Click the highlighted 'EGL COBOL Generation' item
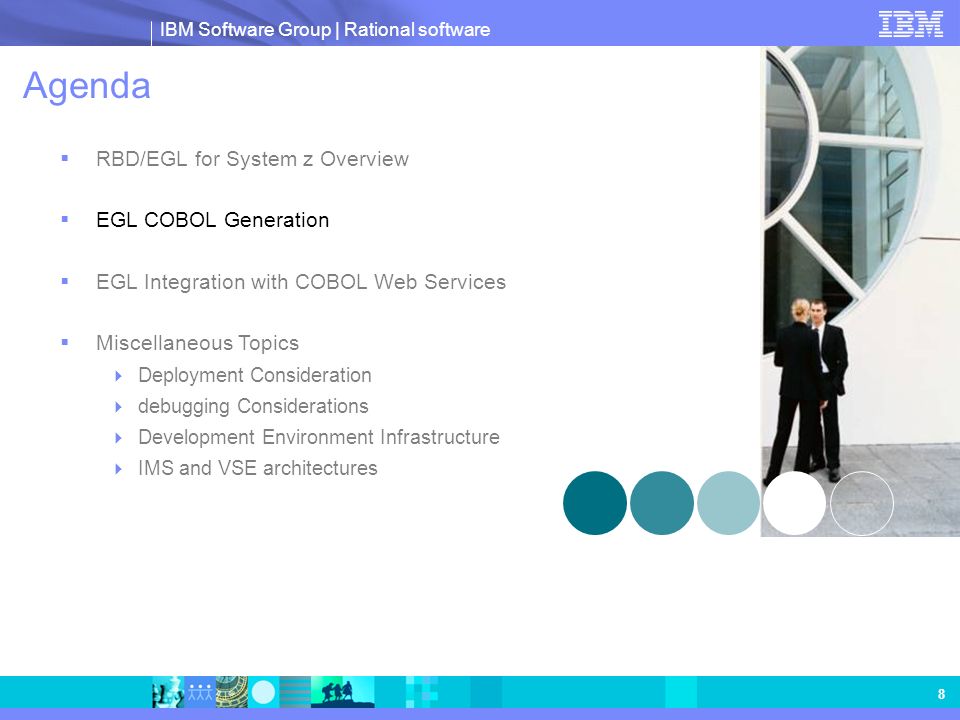The width and height of the screenshot is (960, 720). coord(212,220)
